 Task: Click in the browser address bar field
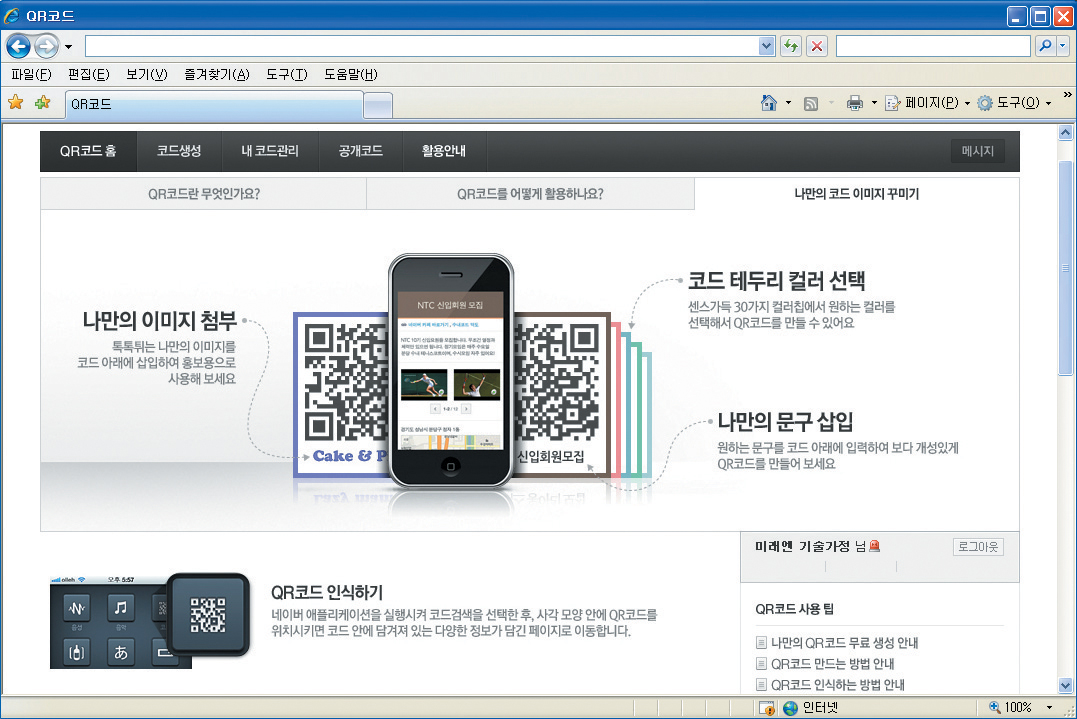420,46
